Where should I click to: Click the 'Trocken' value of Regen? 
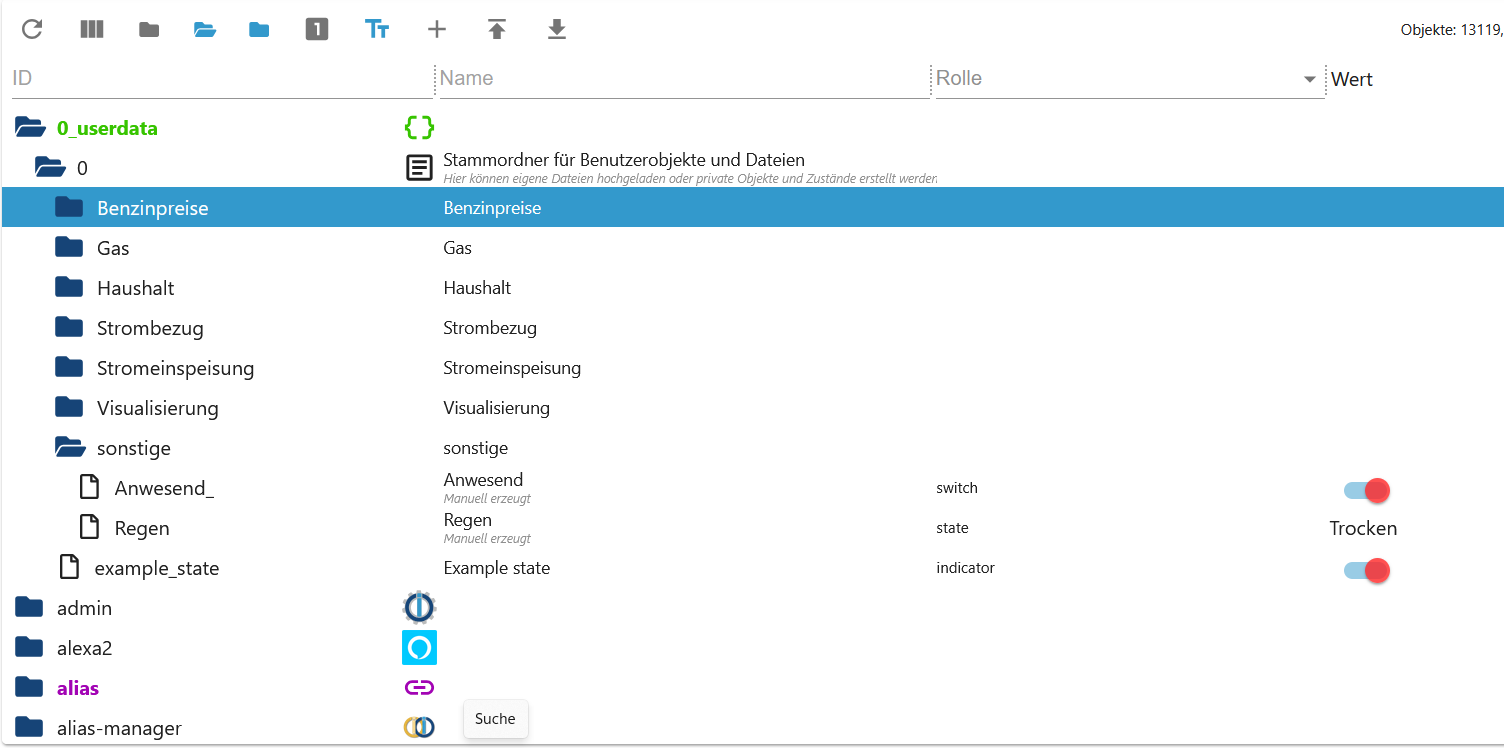click(1363, 528)
